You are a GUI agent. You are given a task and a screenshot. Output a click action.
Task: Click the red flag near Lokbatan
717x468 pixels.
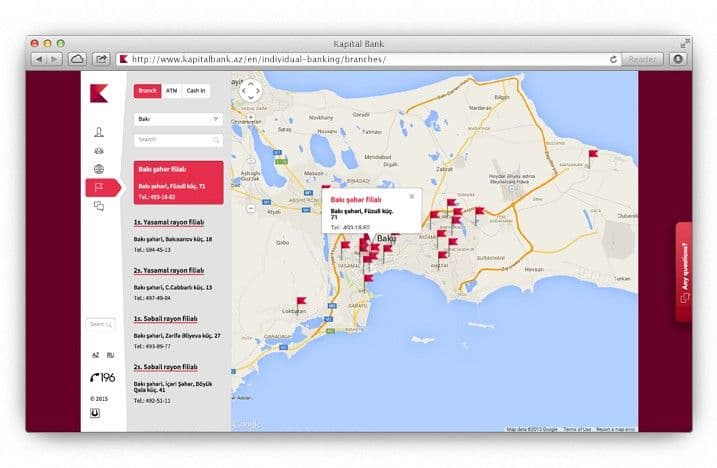(301, 302)
